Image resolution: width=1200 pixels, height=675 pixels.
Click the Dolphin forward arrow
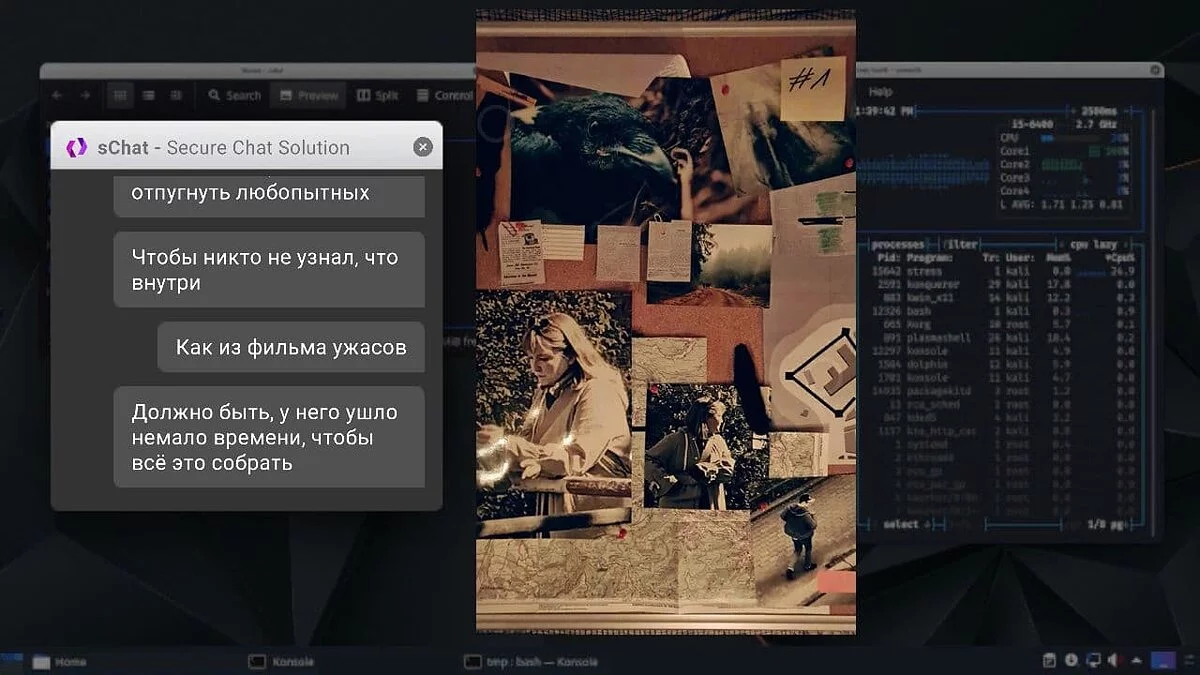85,95
